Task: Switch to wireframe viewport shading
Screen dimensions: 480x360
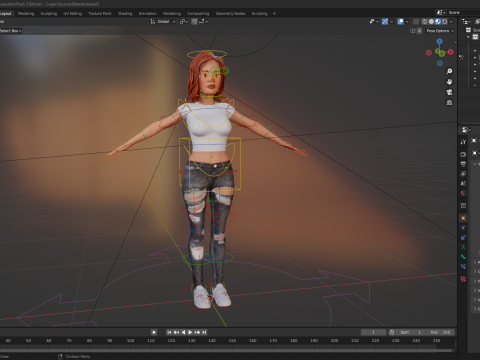Action: coord(425,22)
